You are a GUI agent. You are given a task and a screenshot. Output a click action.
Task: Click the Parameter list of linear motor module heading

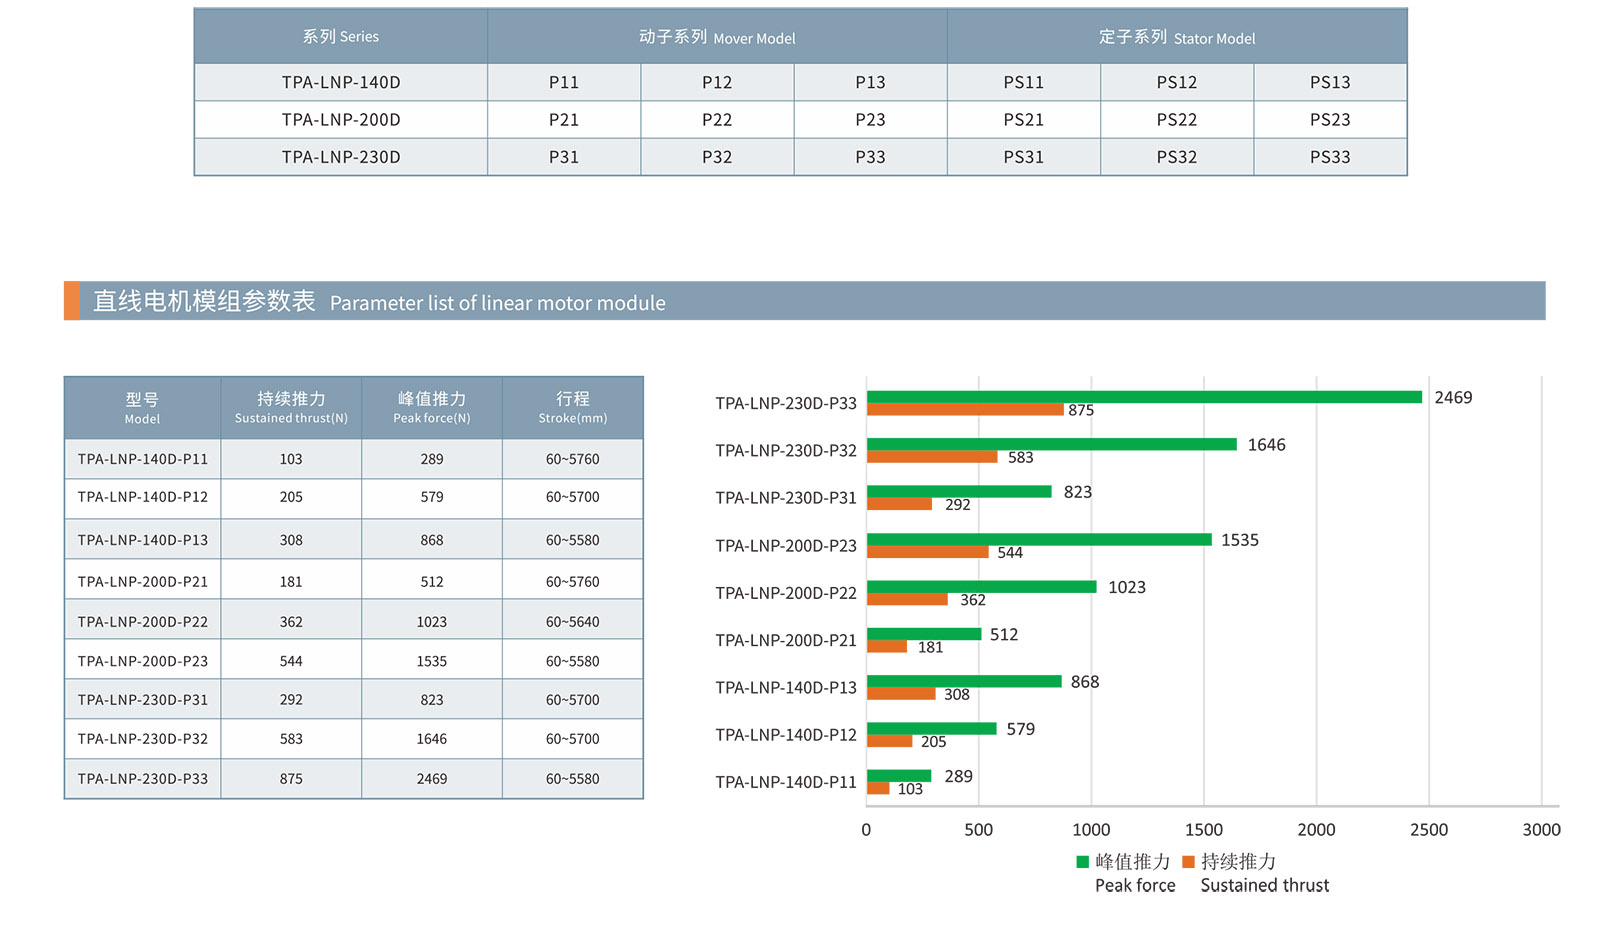coord(497,303)
